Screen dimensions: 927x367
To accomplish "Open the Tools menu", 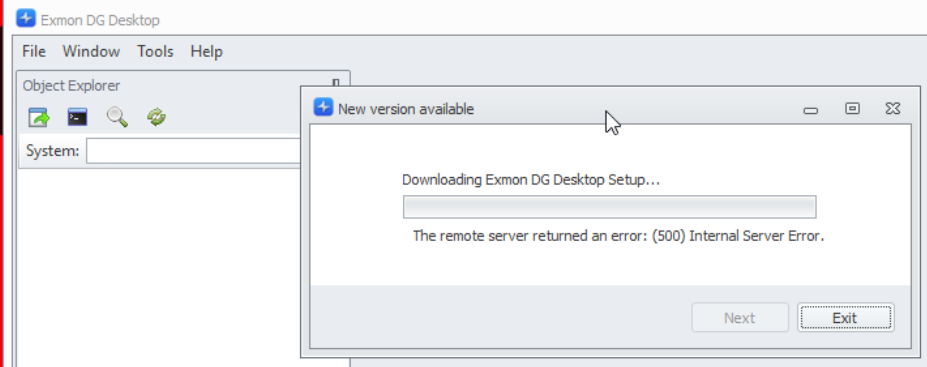I will [155, 51].
